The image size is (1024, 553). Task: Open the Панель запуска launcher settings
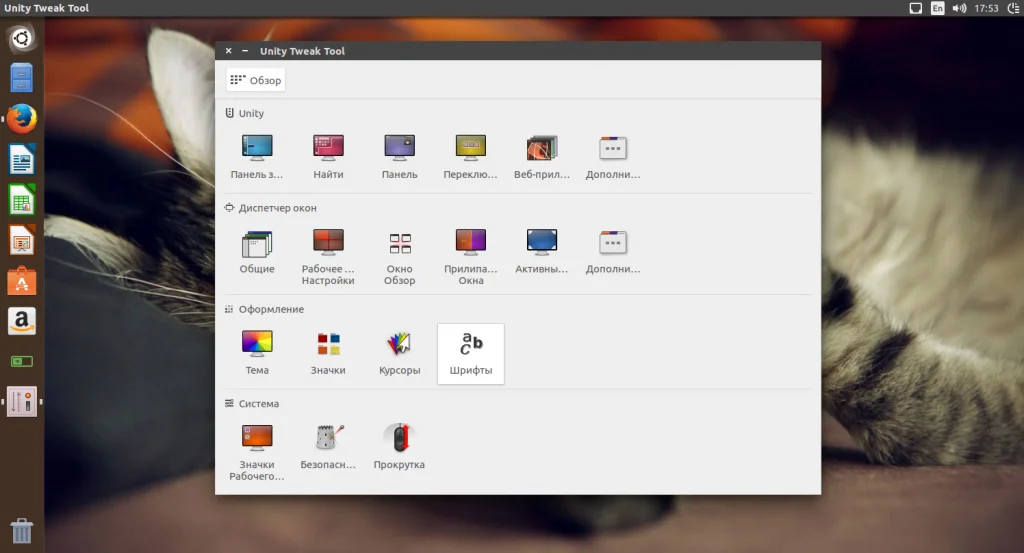pyautogui.click(x=257, y=157)
